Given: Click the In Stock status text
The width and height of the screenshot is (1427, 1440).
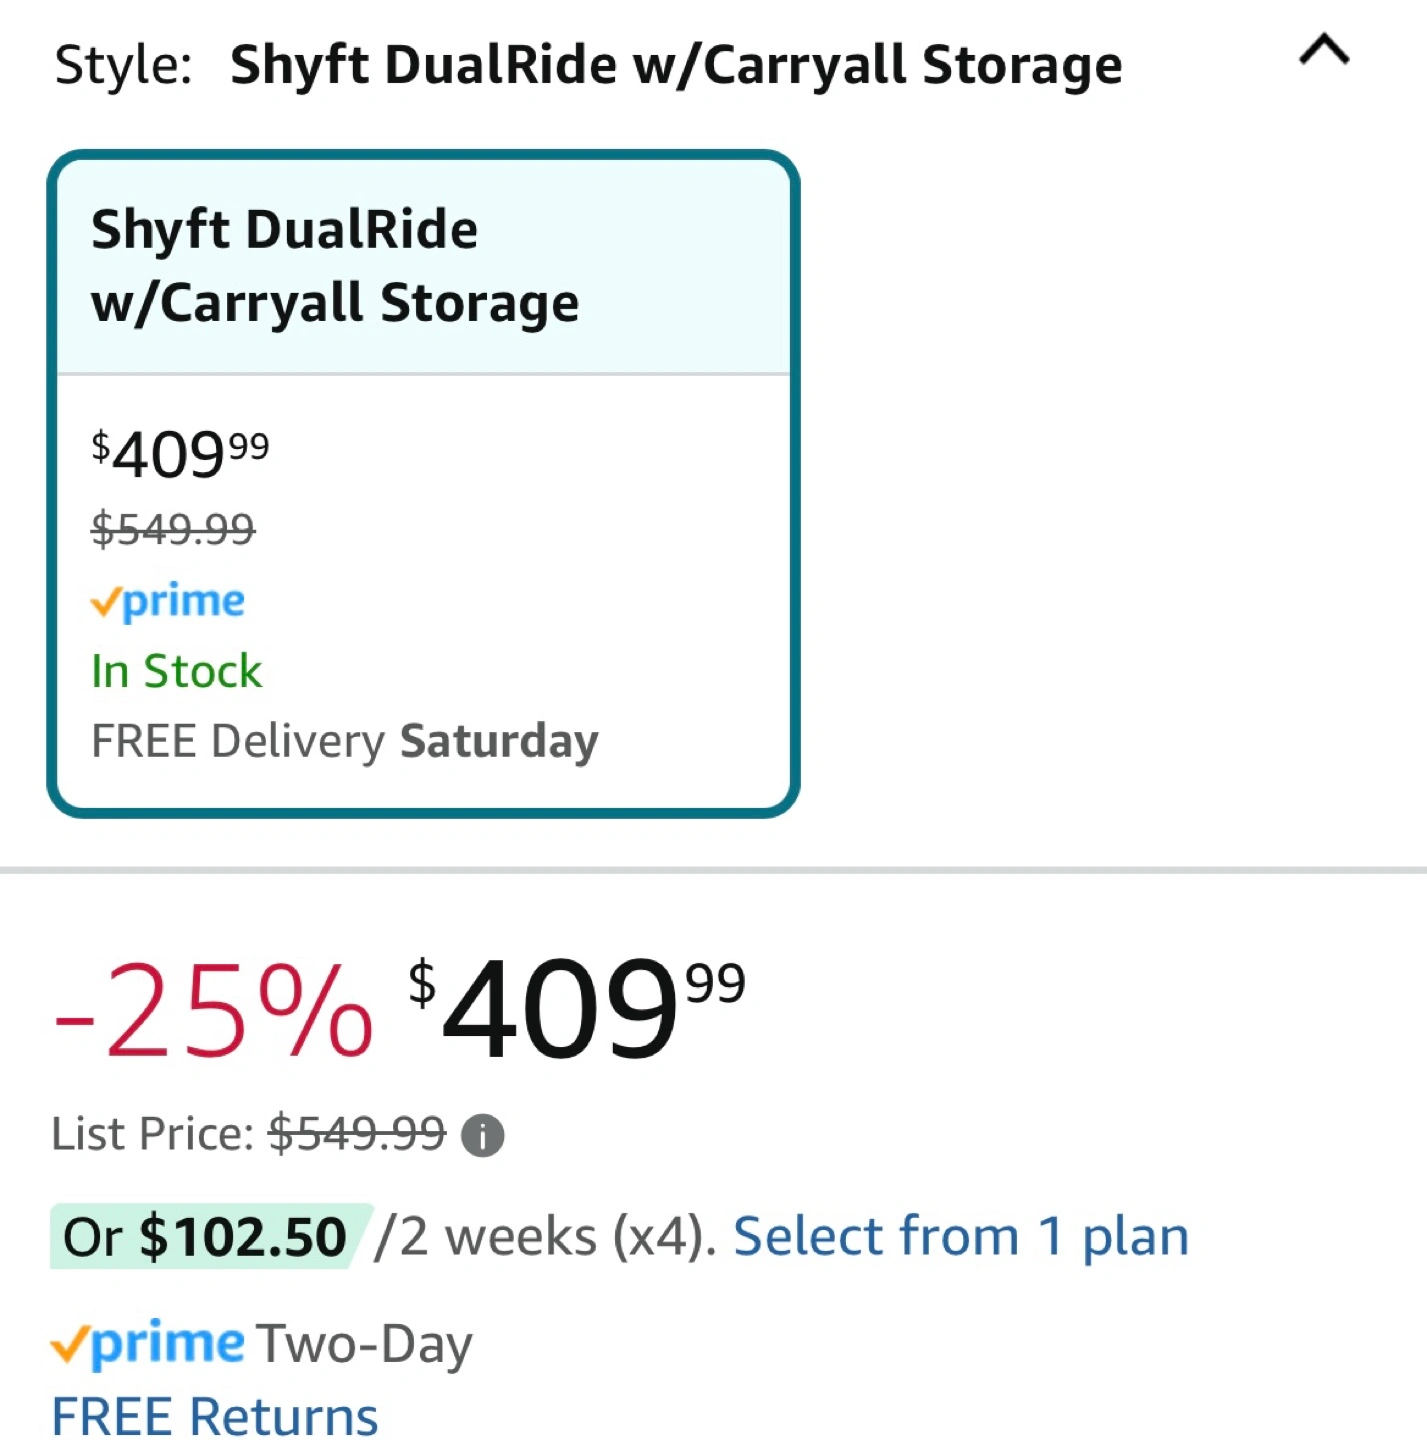Looking at the screenshot, I should click(176, 671).
